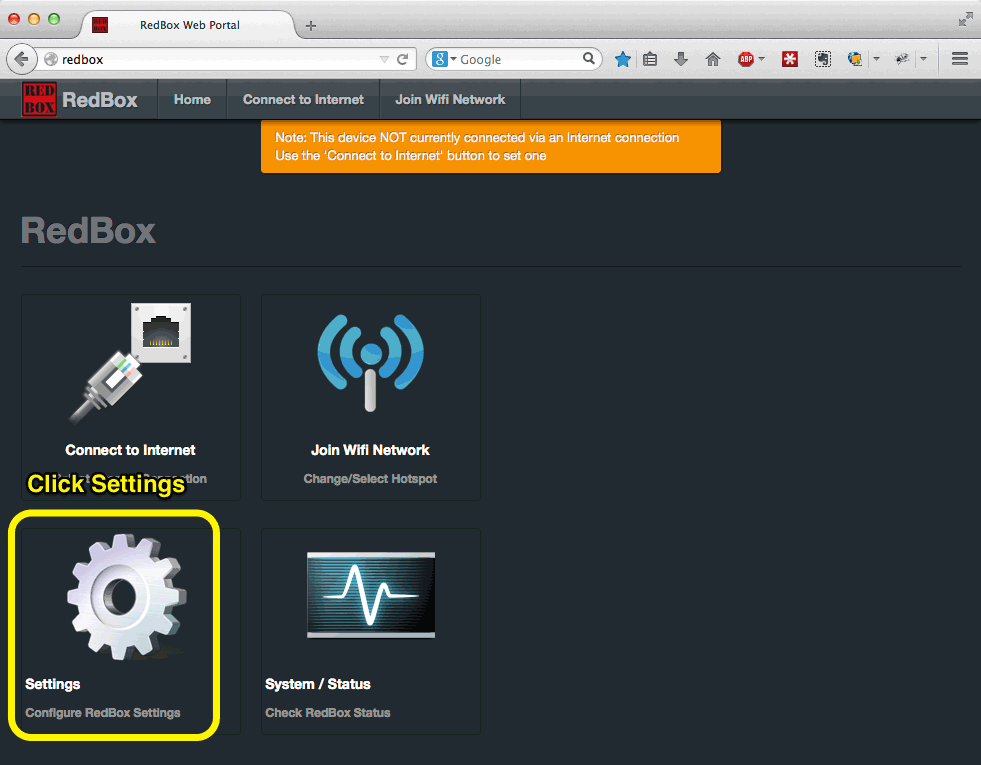Image resolution: width=981 pixels, height=765 pixels.
Task: Click the Ethernet cable Connect to Internet image
Action: point(131,363)
